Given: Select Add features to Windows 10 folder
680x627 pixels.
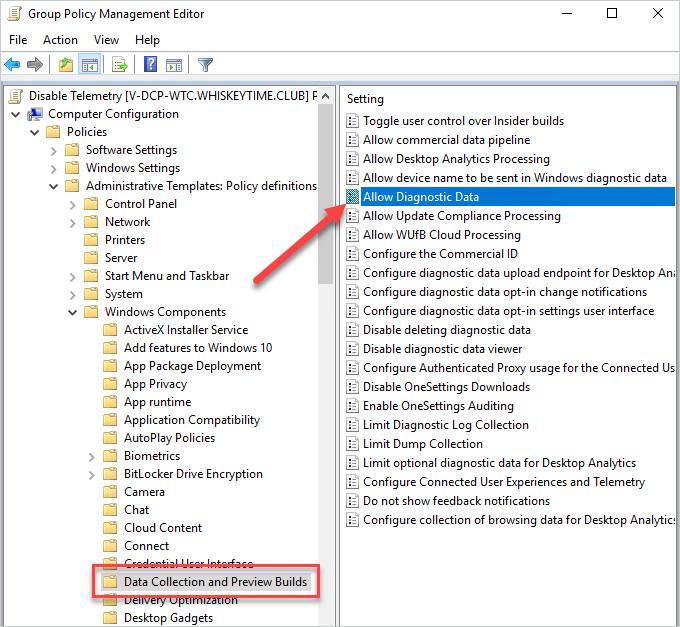Looking at the screenshot, I should tap(198, 348).
